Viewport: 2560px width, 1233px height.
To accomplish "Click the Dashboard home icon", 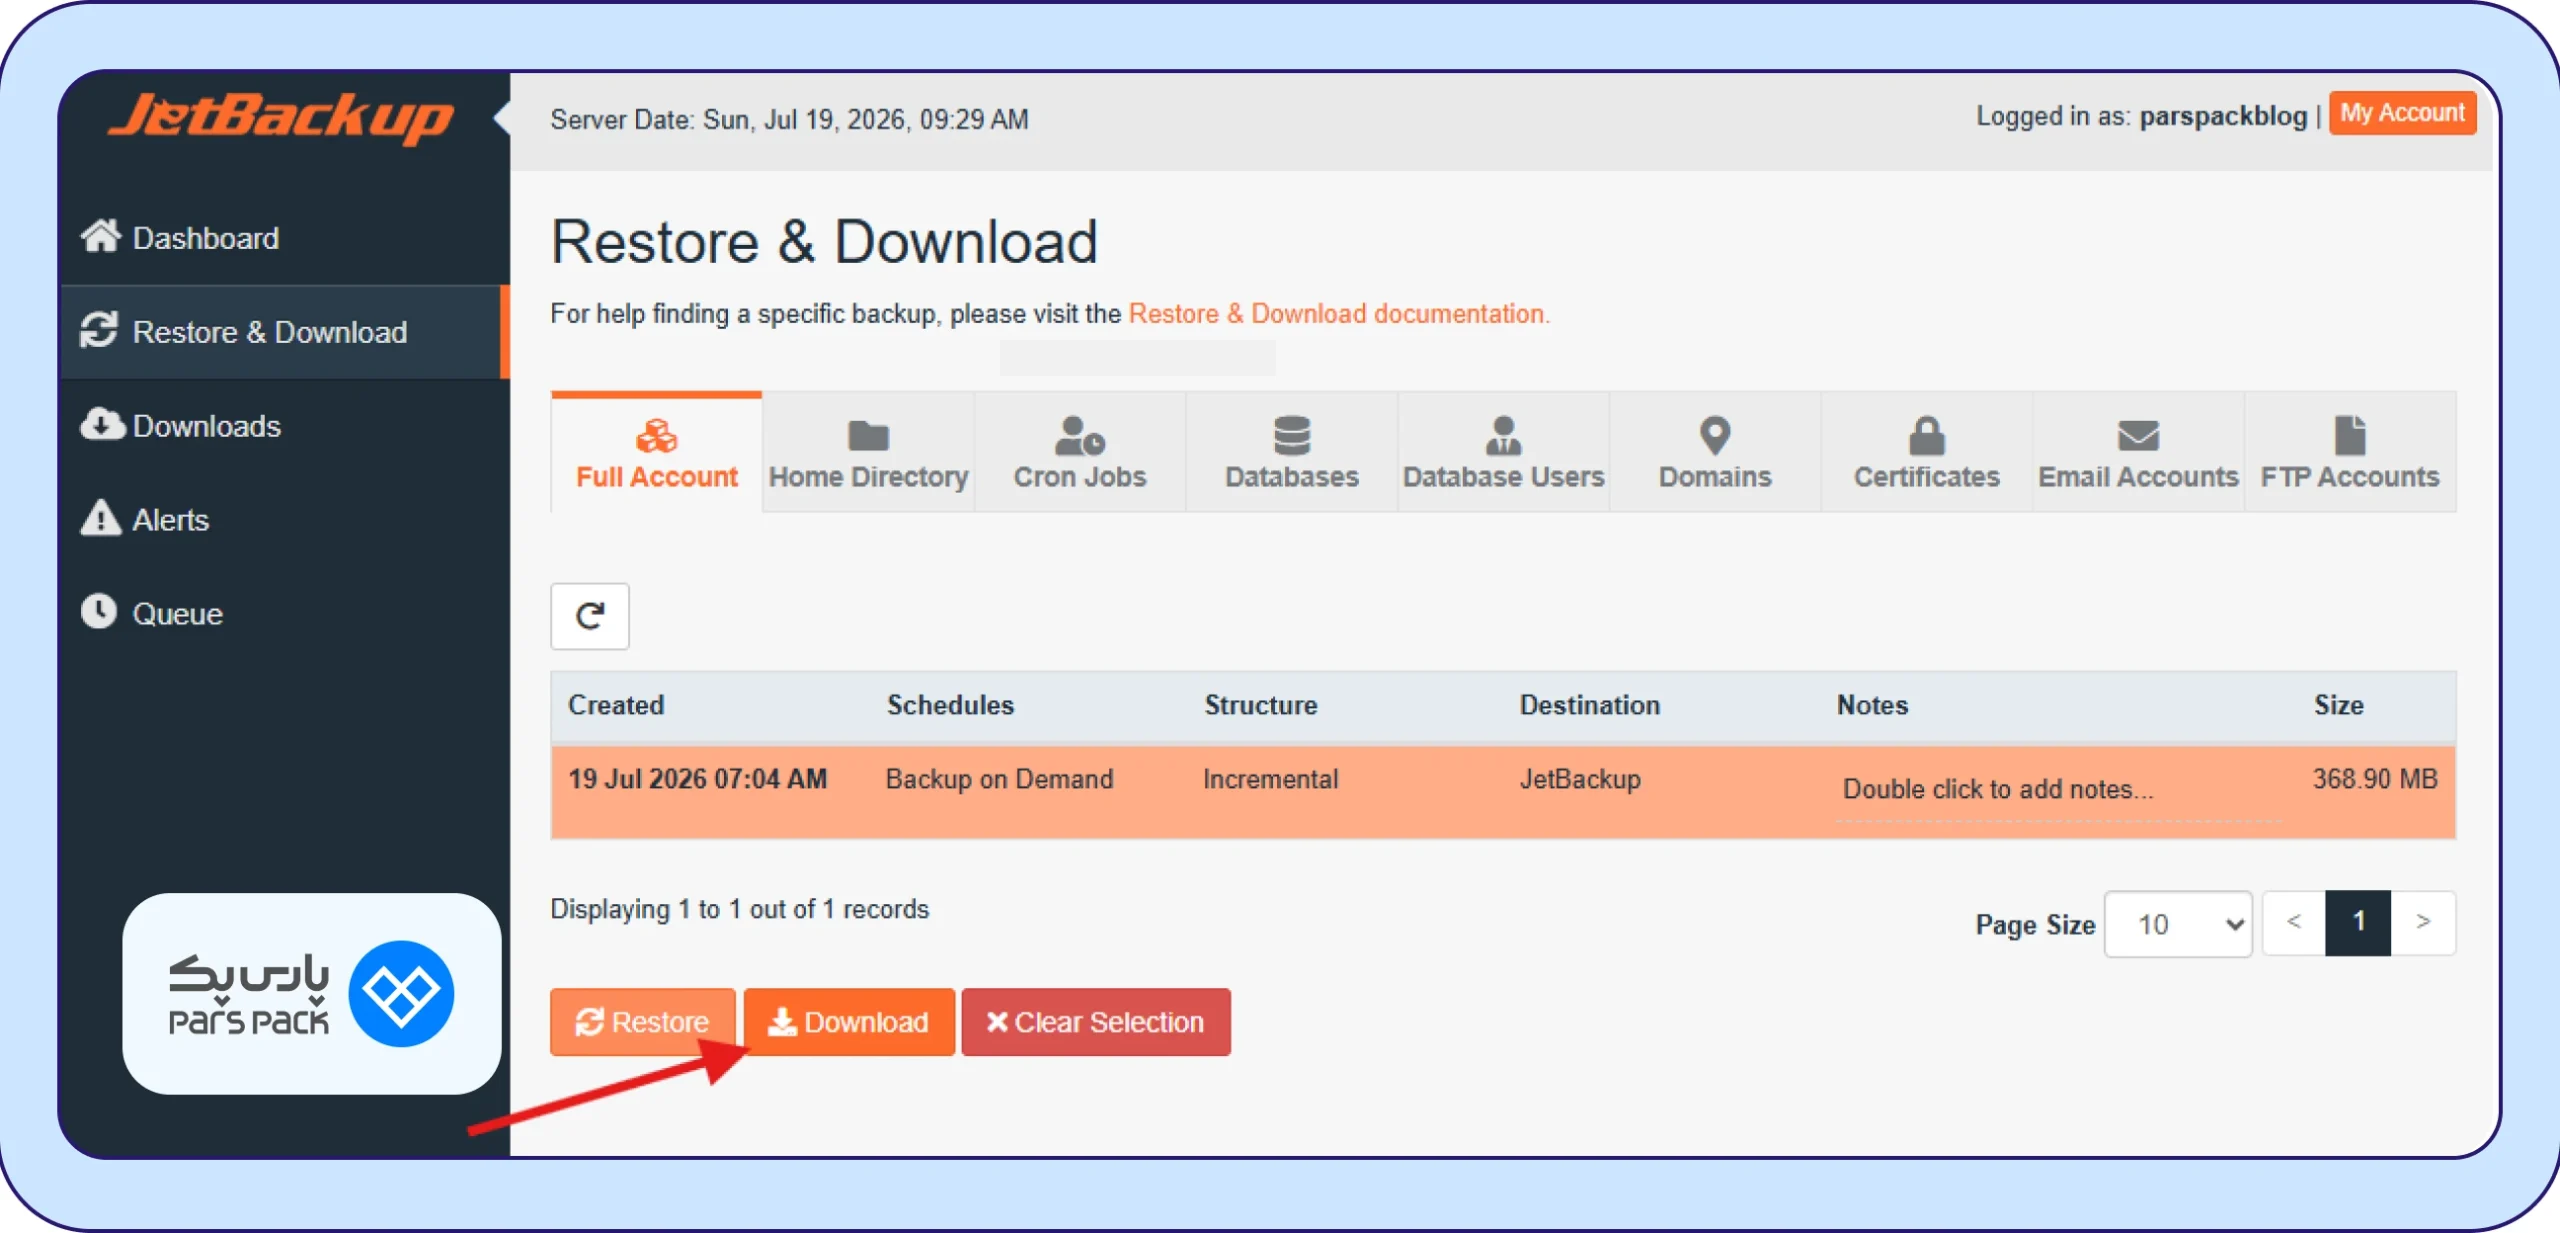I will (x=100, y=236).
